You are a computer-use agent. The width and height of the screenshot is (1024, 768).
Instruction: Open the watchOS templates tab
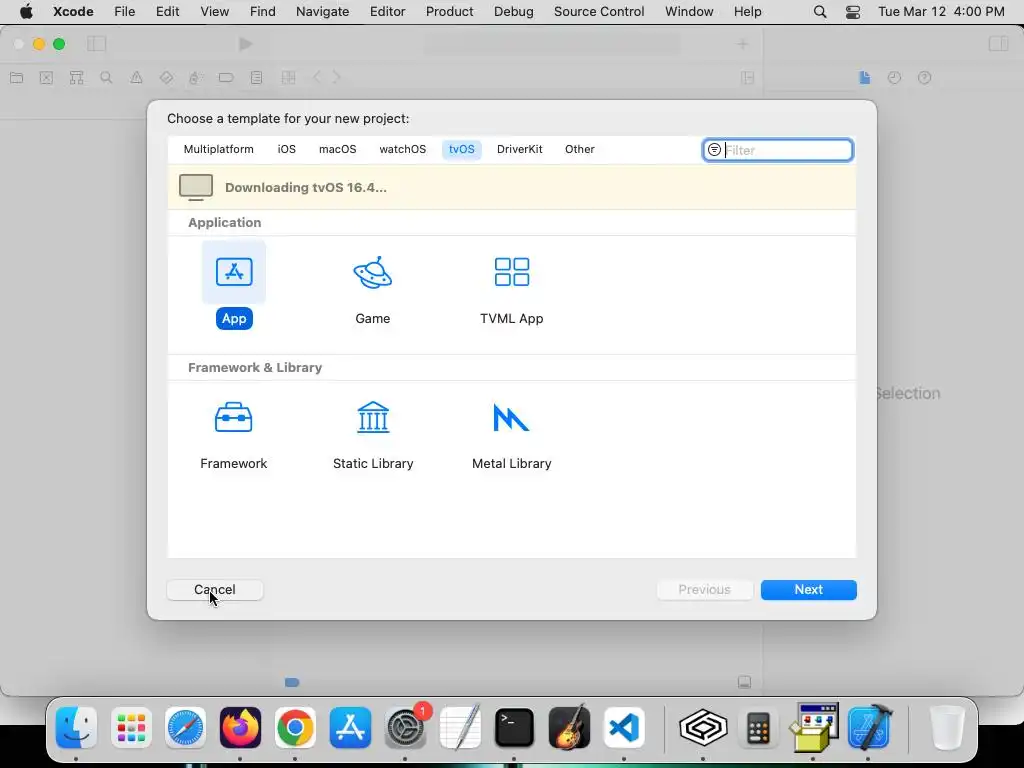click(x=402, y=149)
